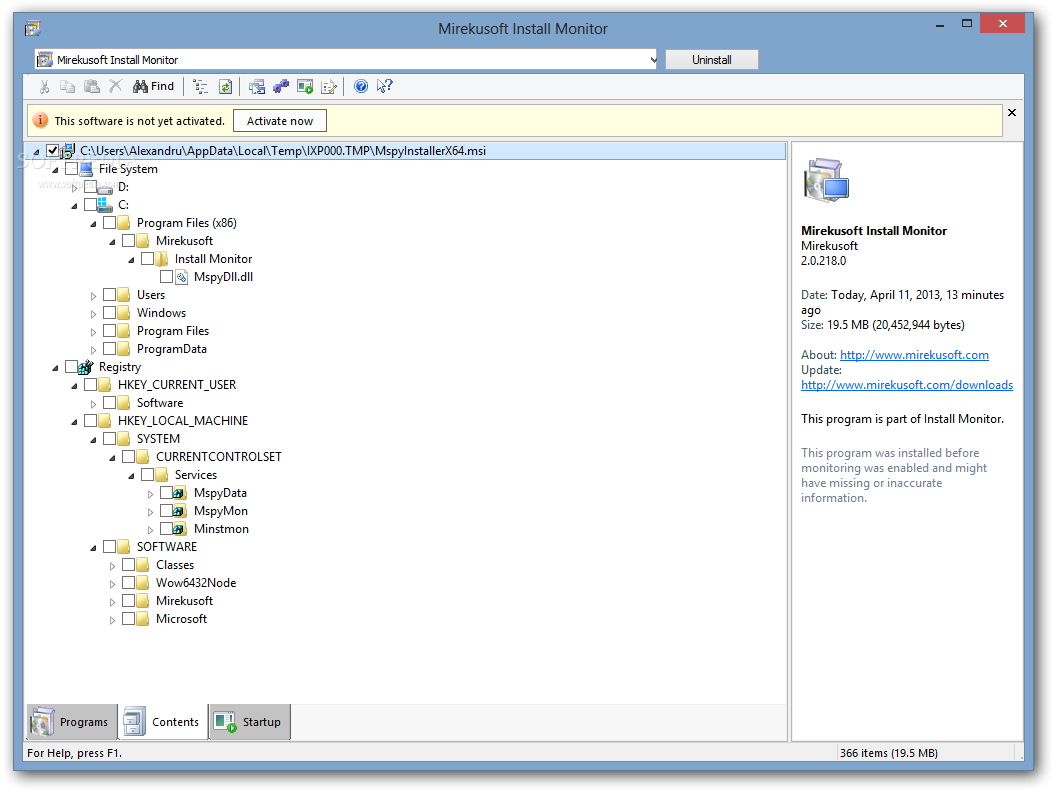1054x791 pixels.
Task: Open the Find tool with binoculars
Action: pyautogui.click(x=154, y=86)
